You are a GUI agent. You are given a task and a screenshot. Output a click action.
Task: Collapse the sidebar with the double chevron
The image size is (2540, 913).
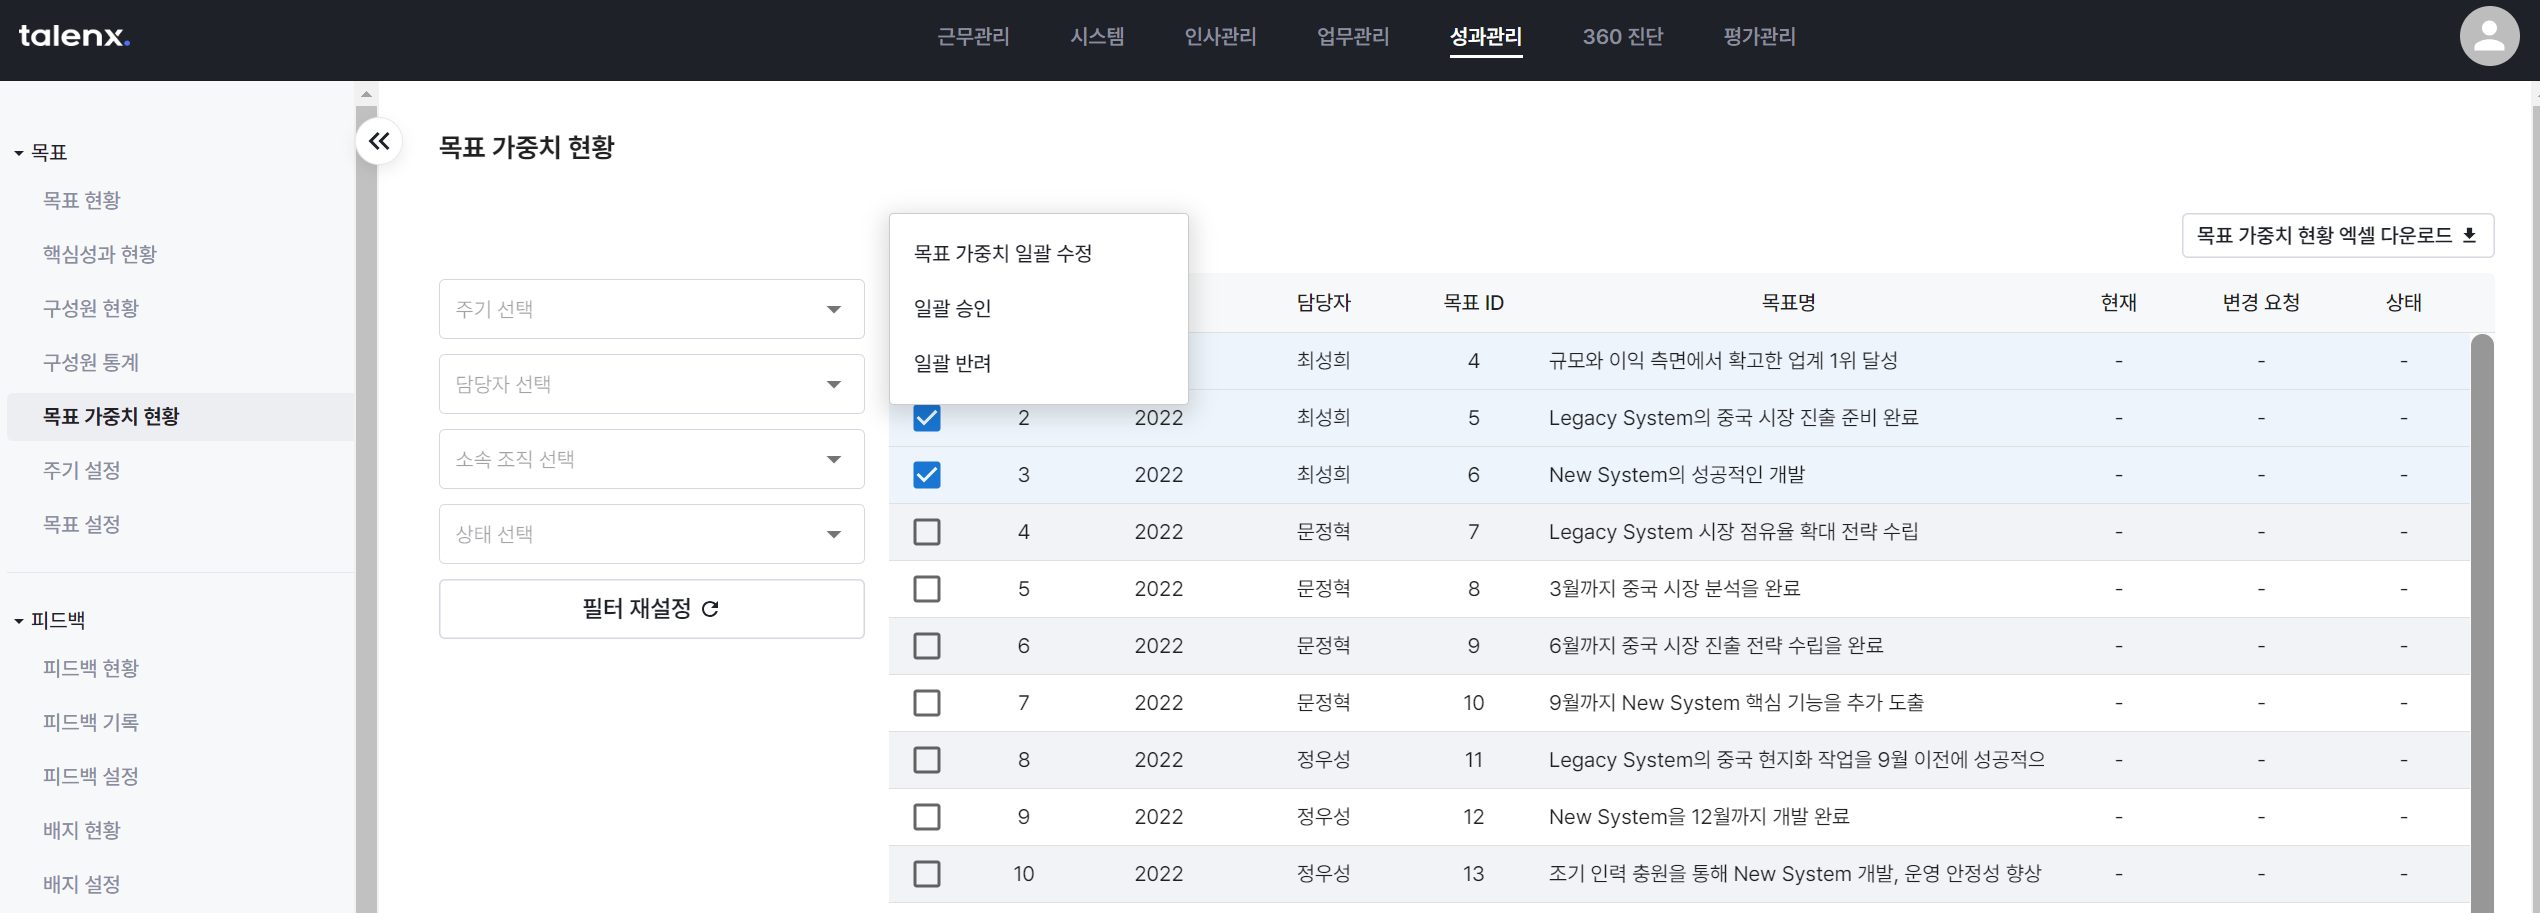click(x=379, y=142)
